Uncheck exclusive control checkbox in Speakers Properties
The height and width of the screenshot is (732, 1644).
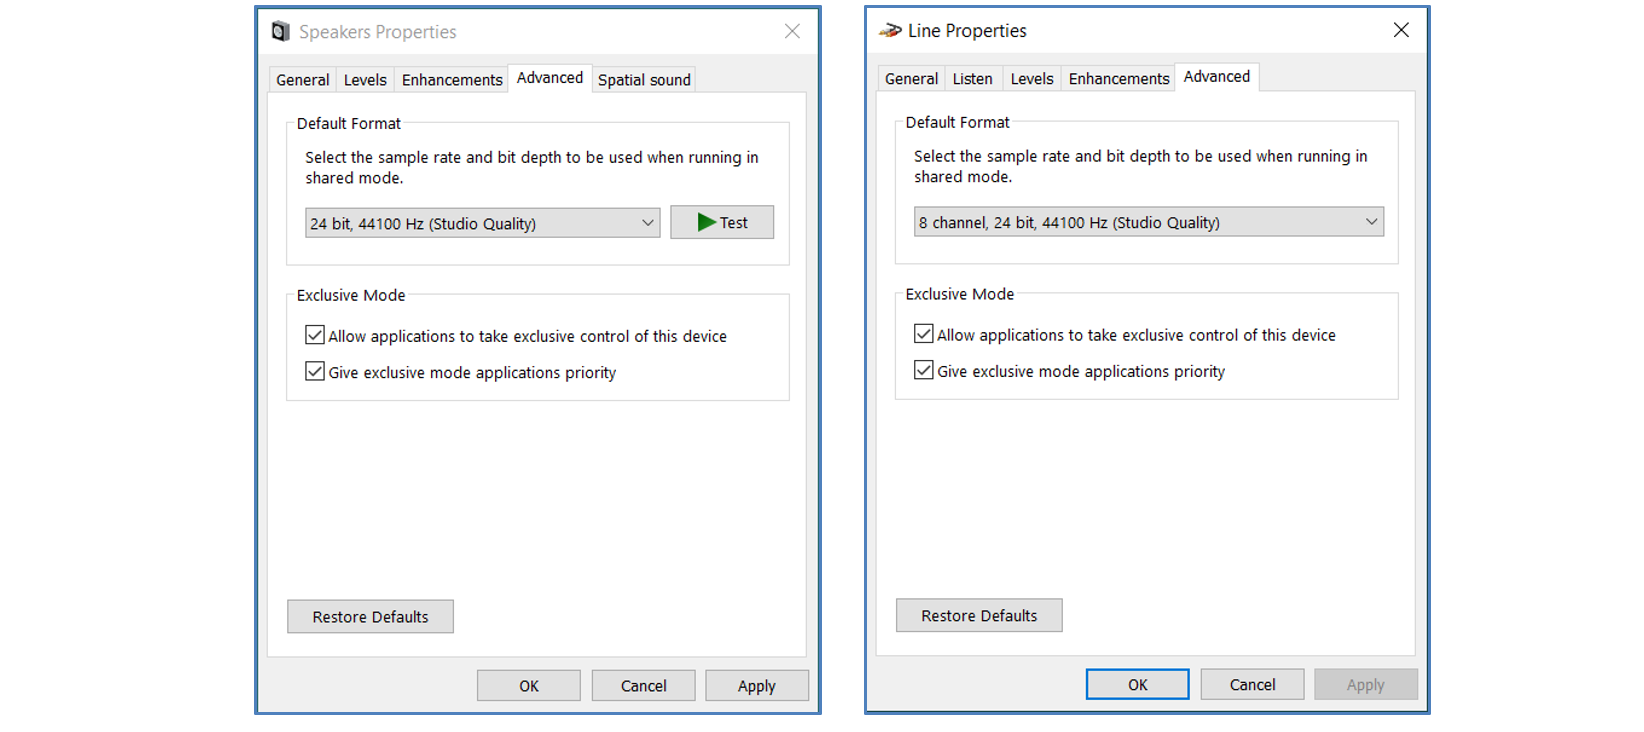tap(315, 335)
